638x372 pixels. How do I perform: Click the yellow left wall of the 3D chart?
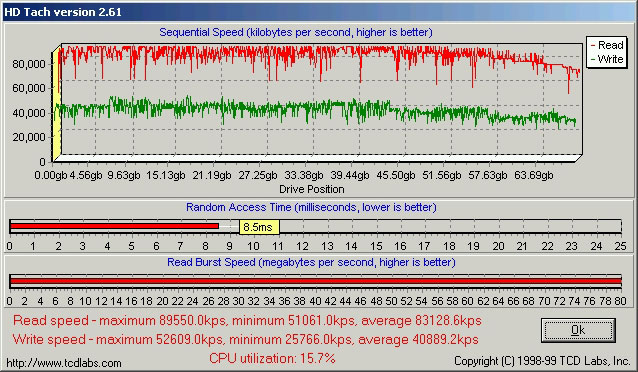click(x=57, y=104)
